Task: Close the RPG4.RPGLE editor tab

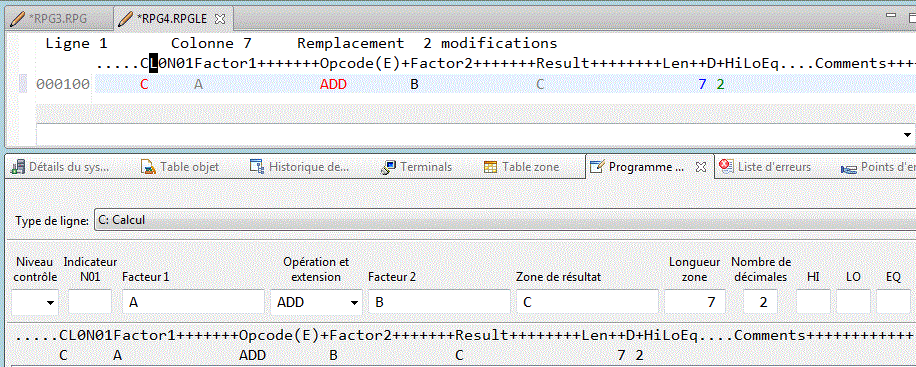Action: 220,19
